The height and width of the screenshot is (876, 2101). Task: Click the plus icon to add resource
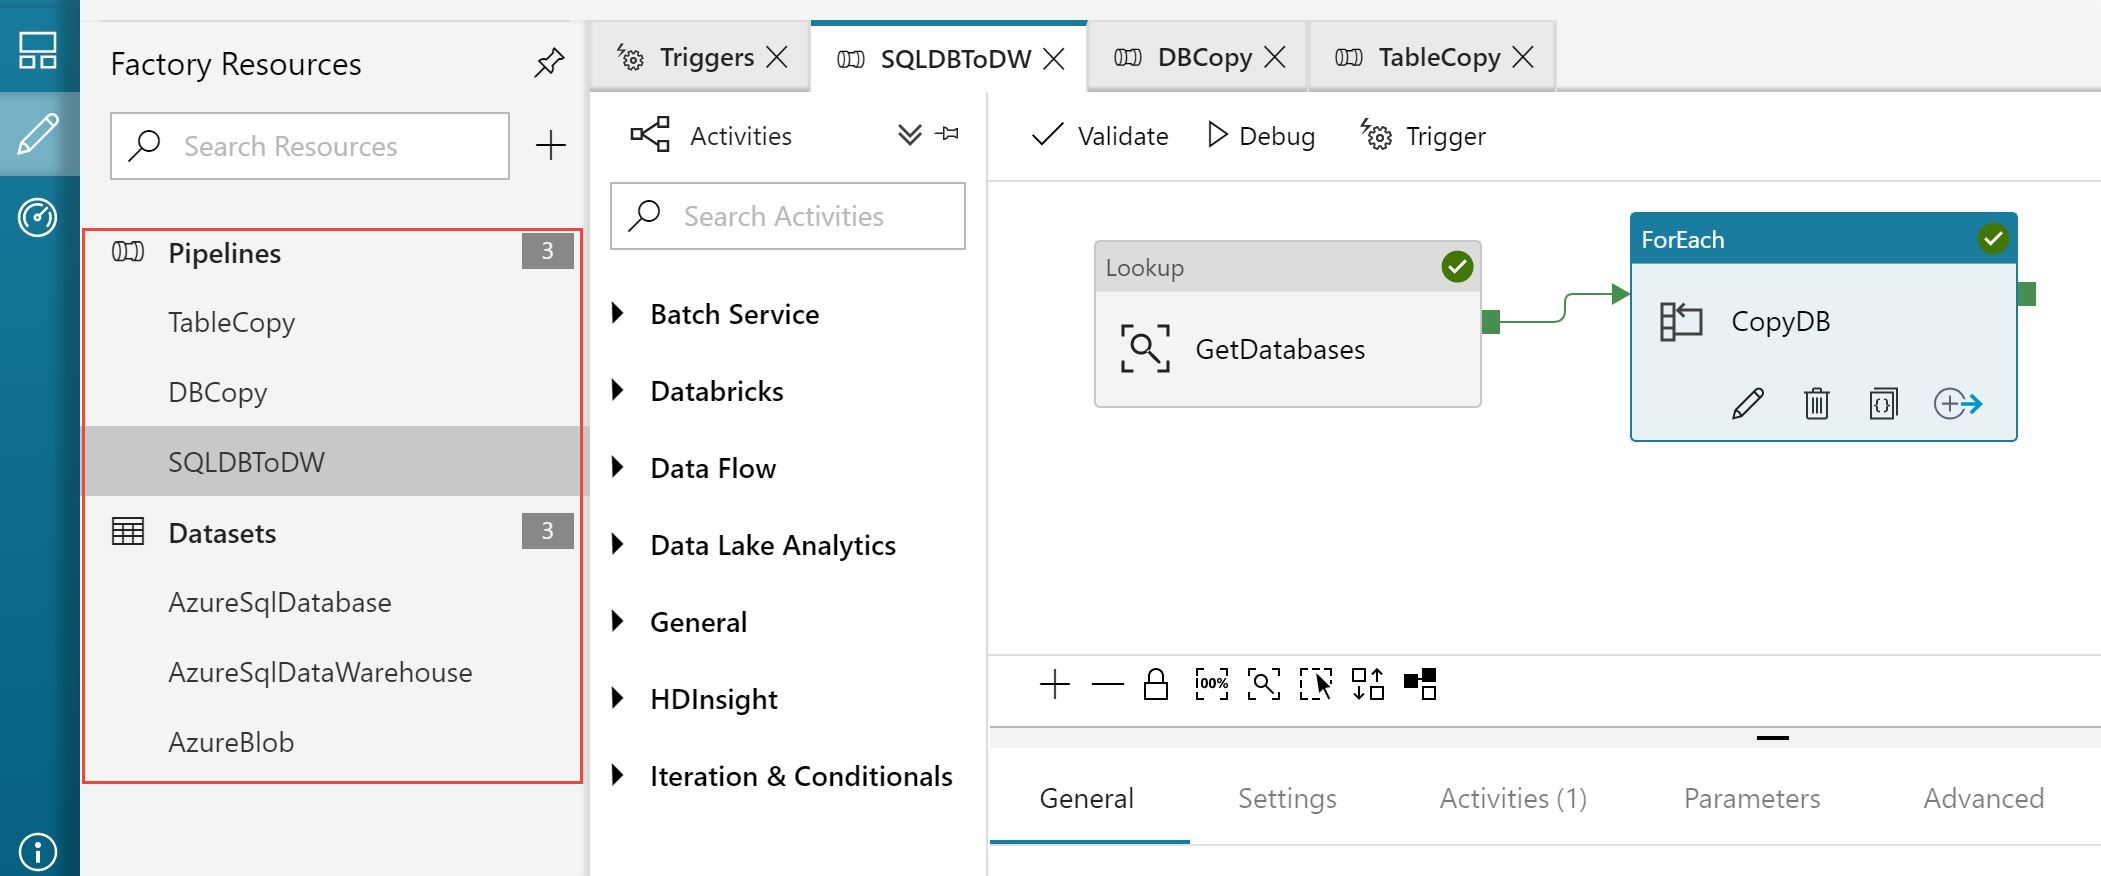tap(550, 146)
